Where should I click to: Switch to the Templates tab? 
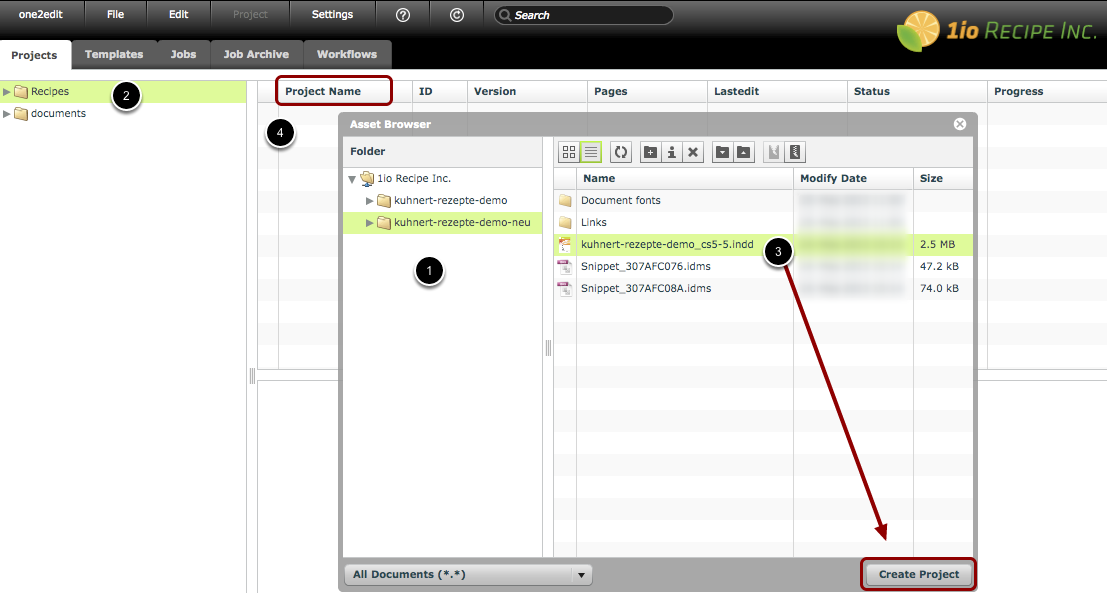coord(114,54)
